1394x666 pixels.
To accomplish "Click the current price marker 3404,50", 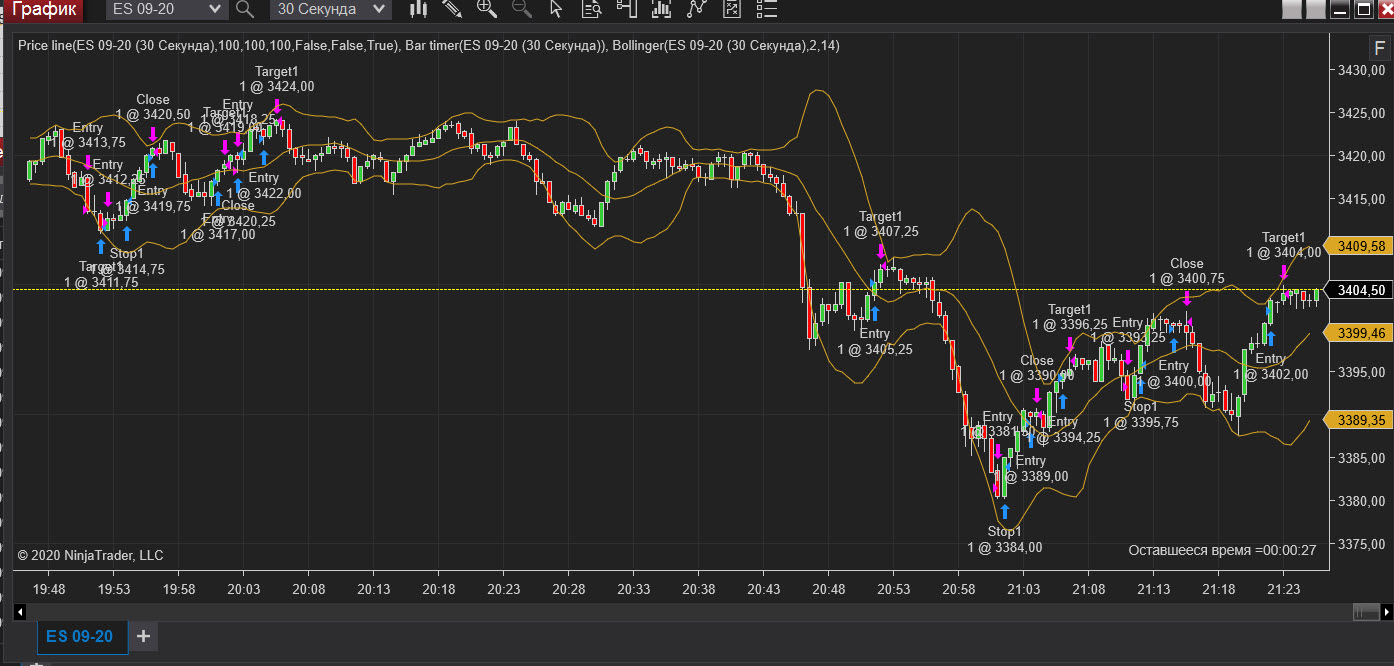I will click(x=1361, y=290).
